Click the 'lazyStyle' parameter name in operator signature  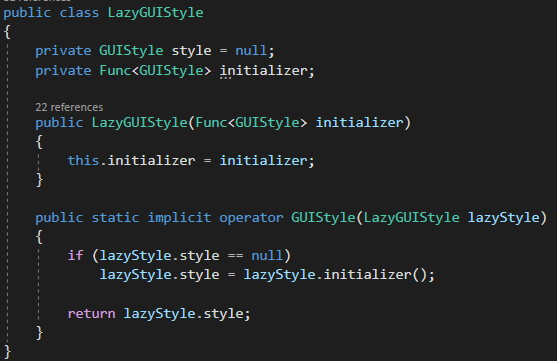[x=504, y=217]
